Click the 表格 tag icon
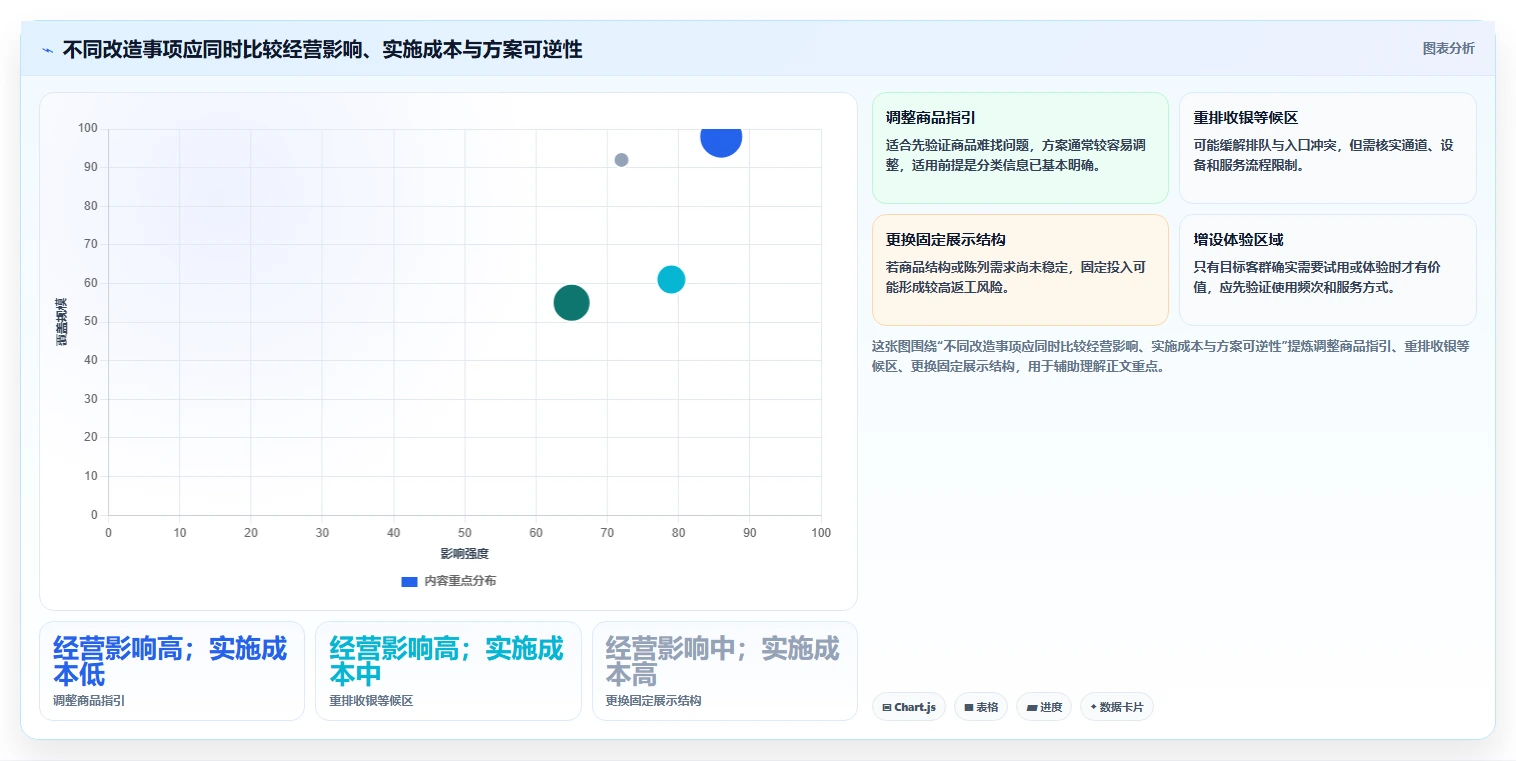 pyautogui.click(x=968, y=707)
